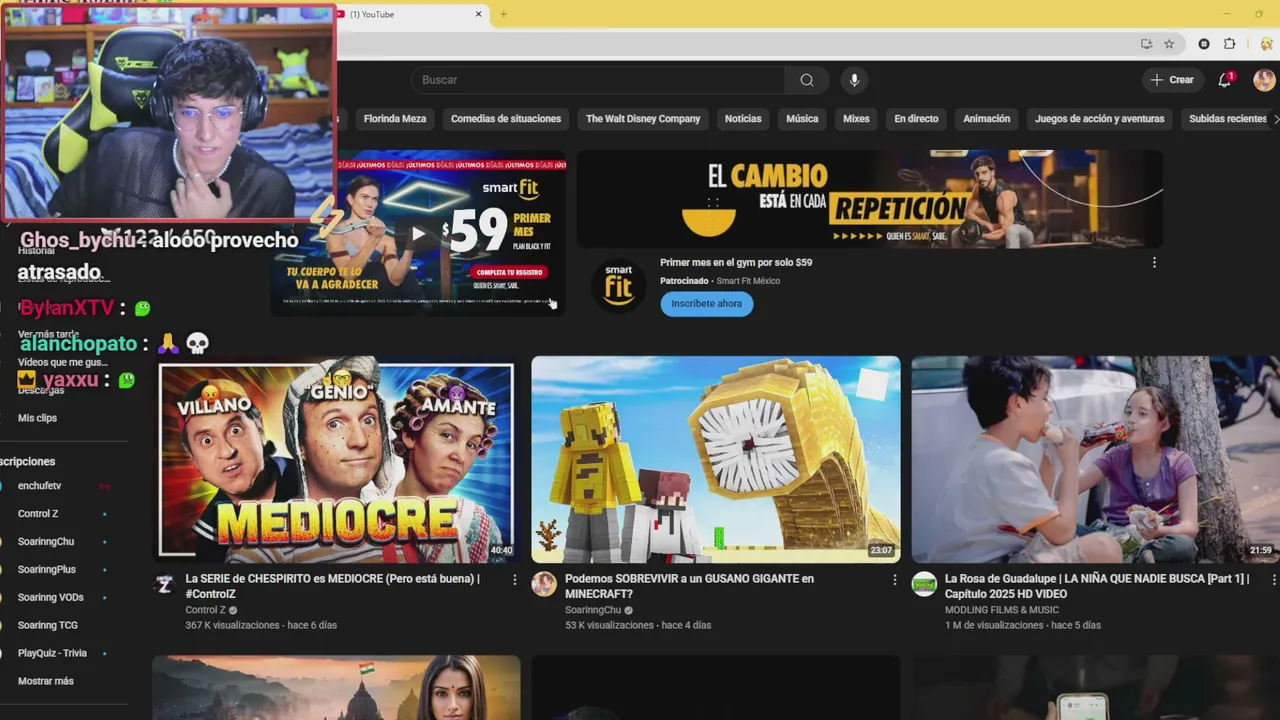Open Minecraft gusano gigante thumbnail
Screen dimensions: 1280x720
click(716, 460)
